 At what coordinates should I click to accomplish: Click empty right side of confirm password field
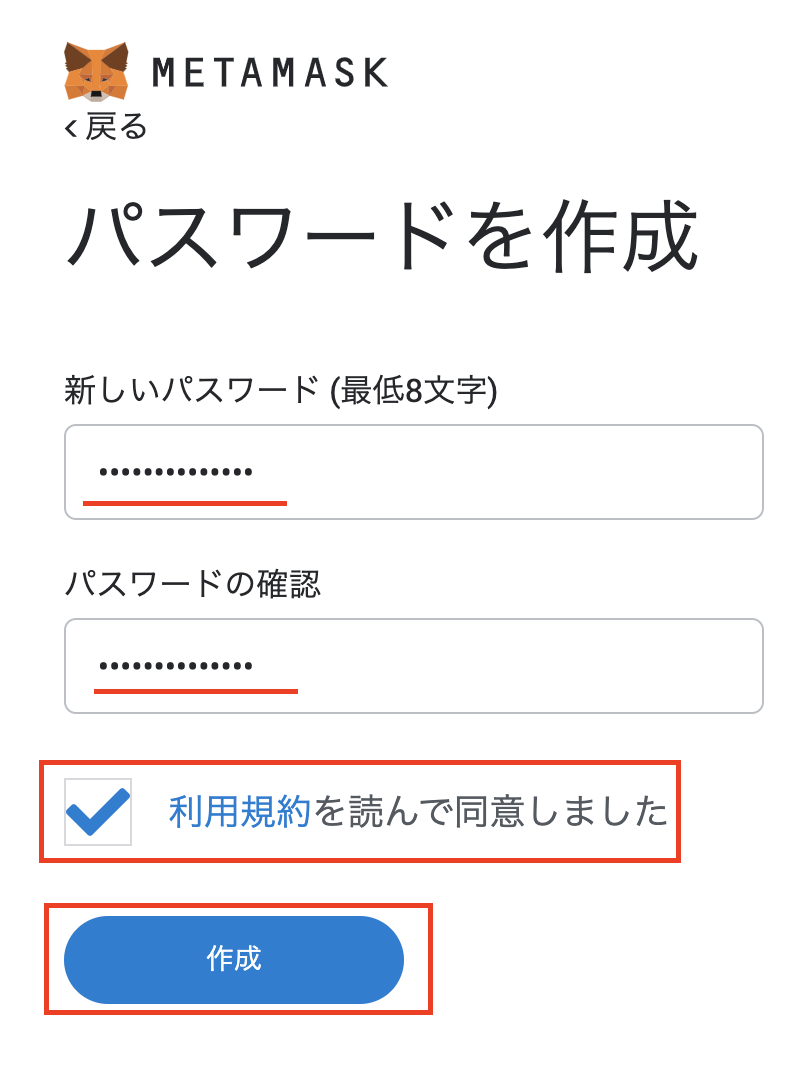coord(600,666)
